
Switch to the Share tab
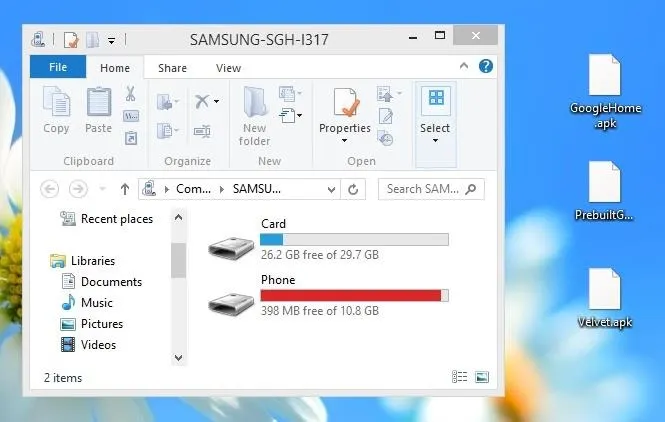click(x=172, y=68)
